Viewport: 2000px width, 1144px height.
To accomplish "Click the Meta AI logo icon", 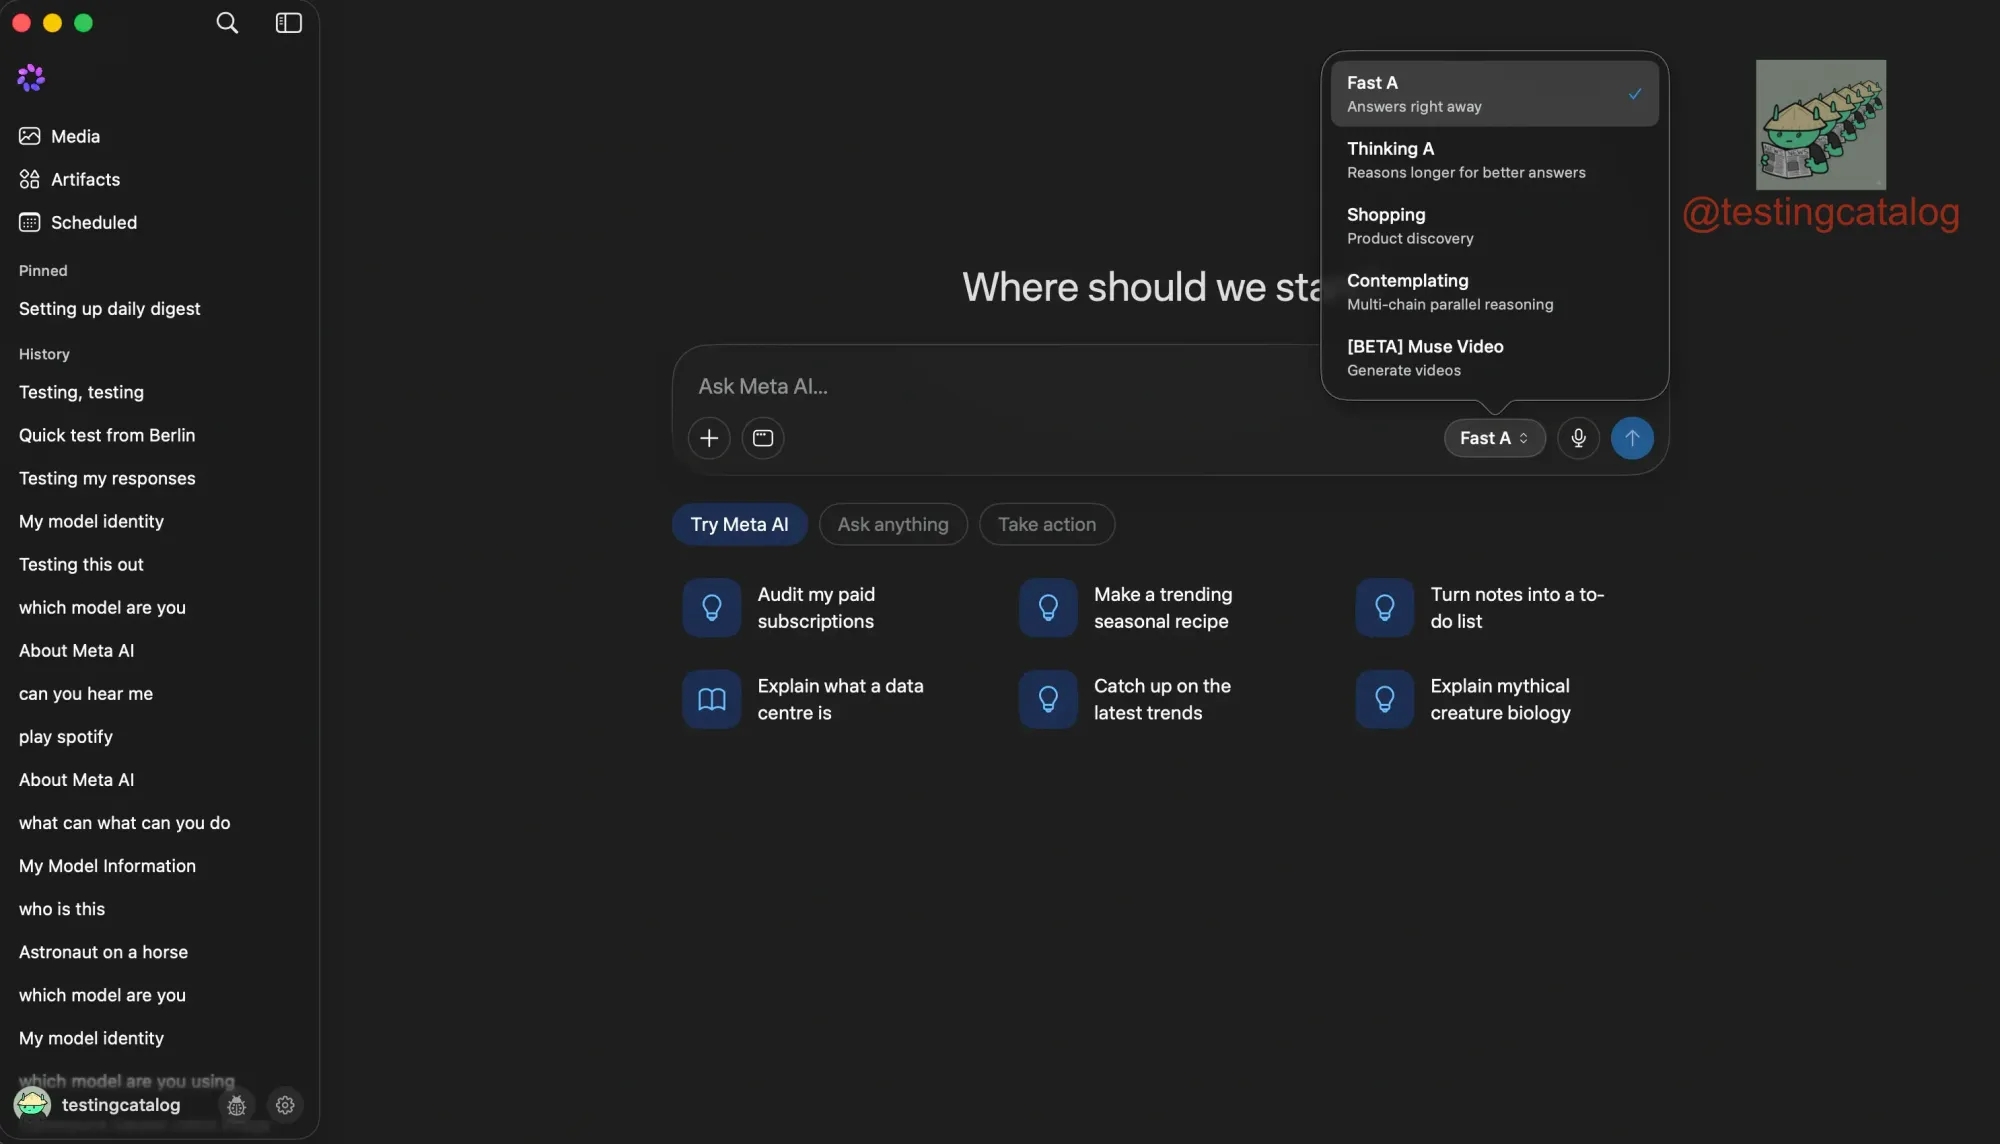I will [x=31, y=78].
